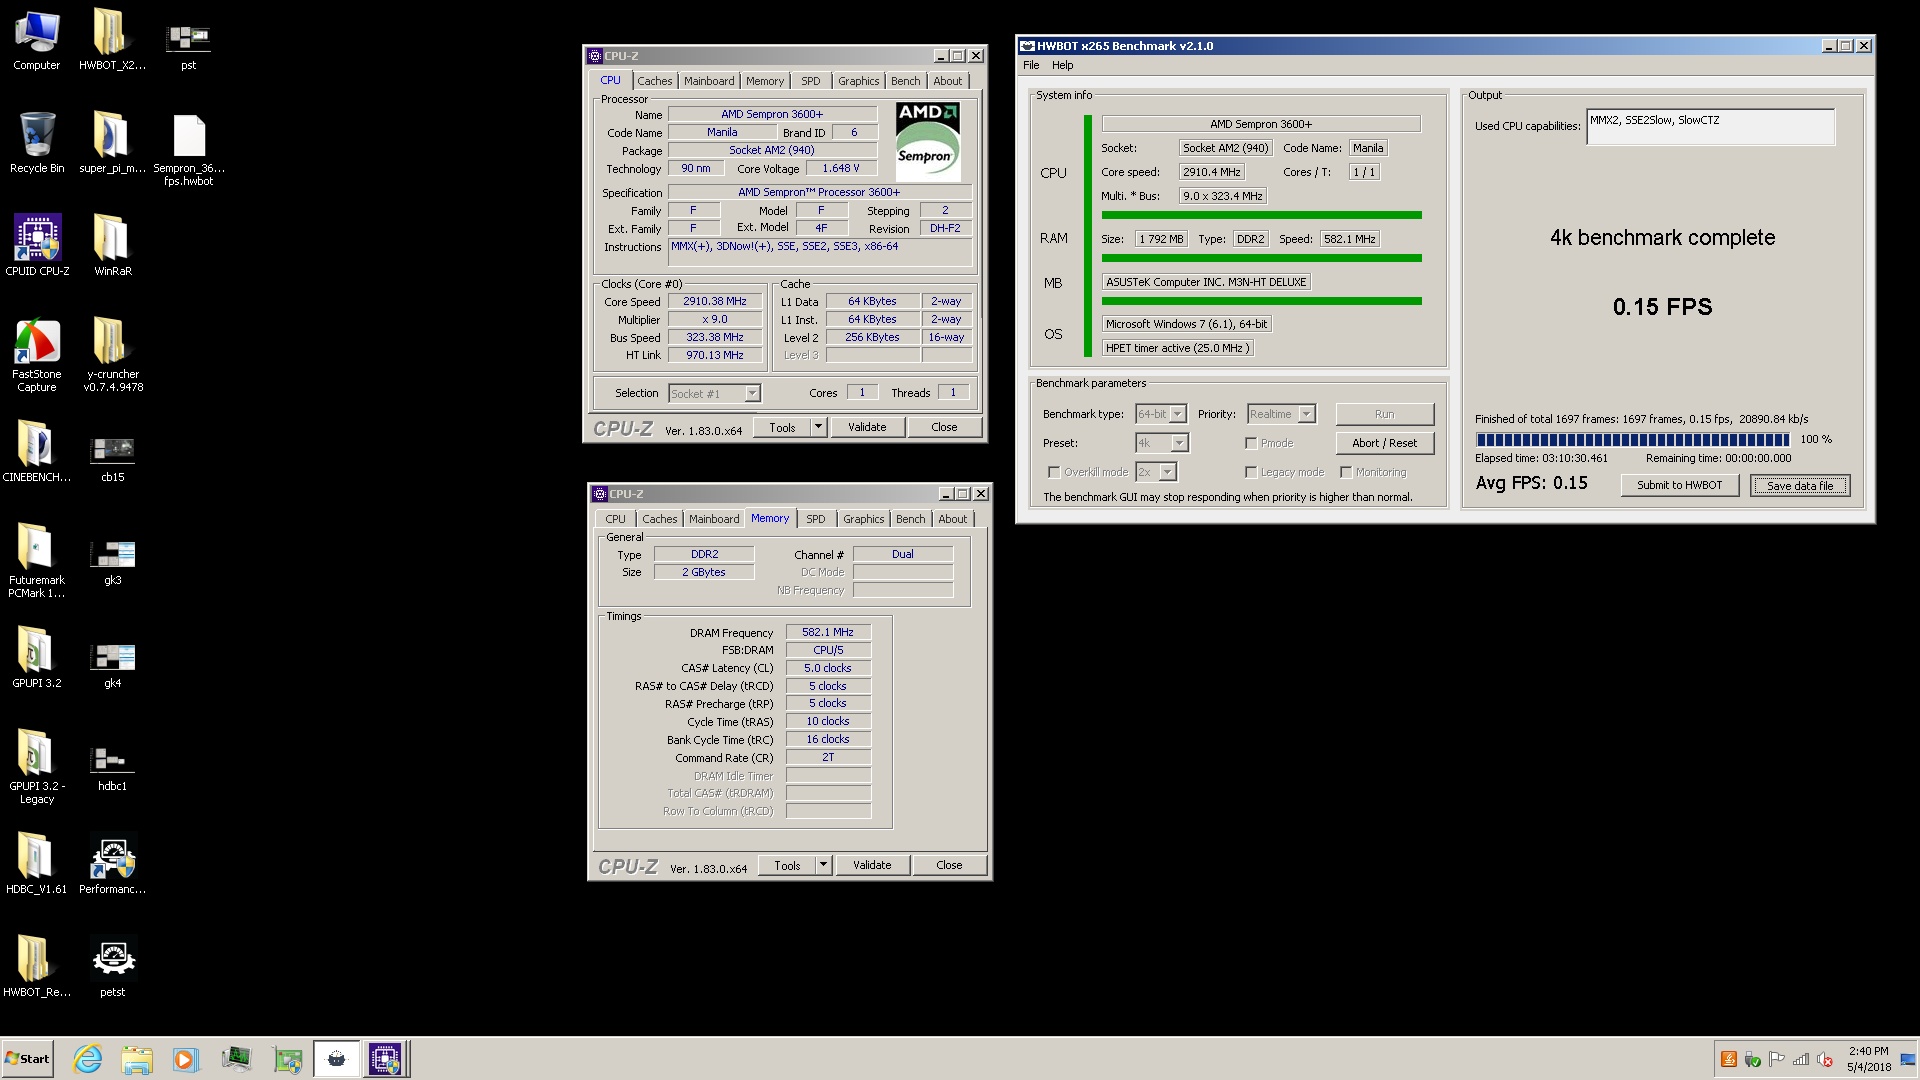Click Tools button in upper CPU-Z window

(782, 427)
